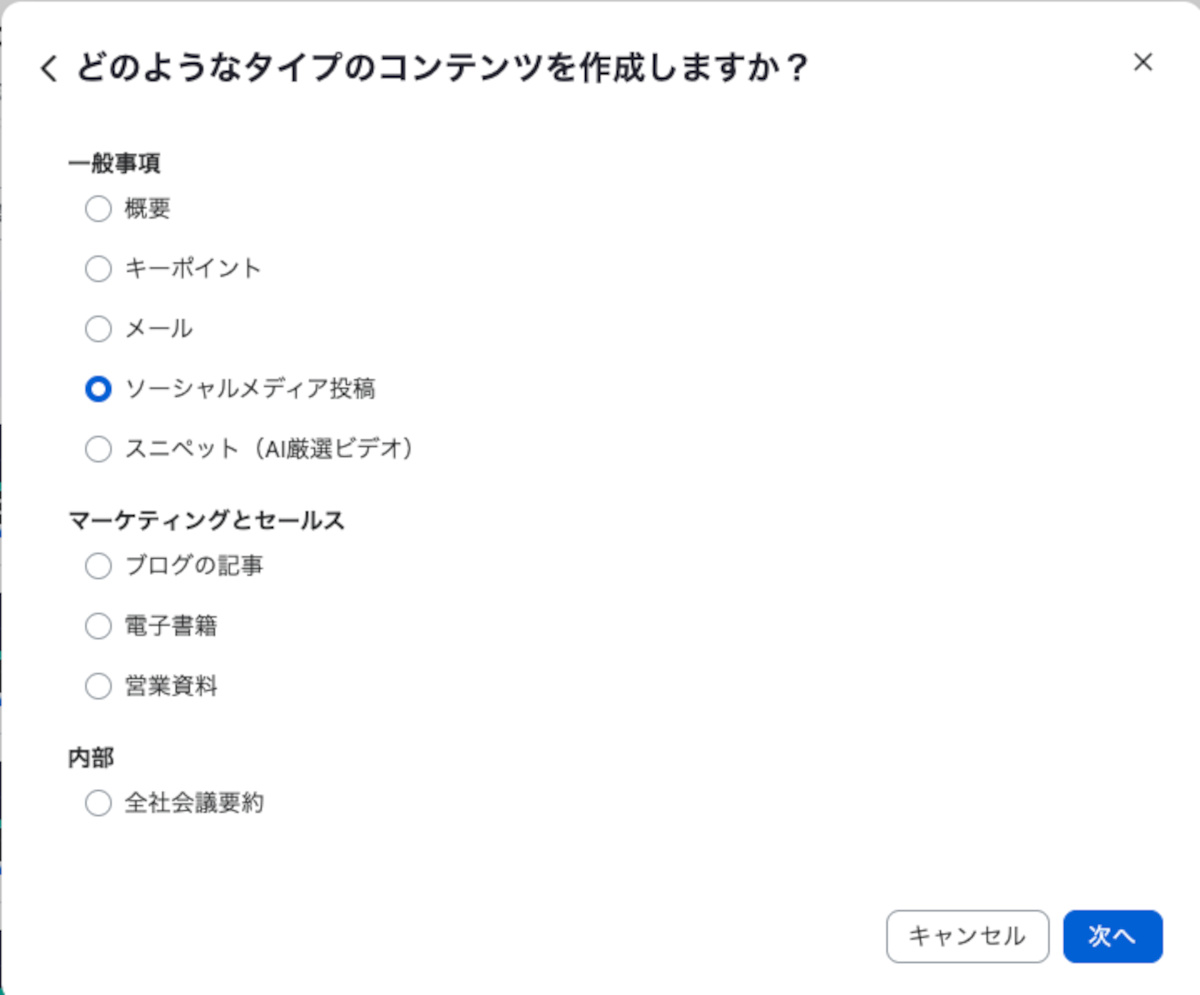The height and width of the screenshot is (995, 1200).
Task: Go back using the left chevron arrow
Action: pos(48,70)
